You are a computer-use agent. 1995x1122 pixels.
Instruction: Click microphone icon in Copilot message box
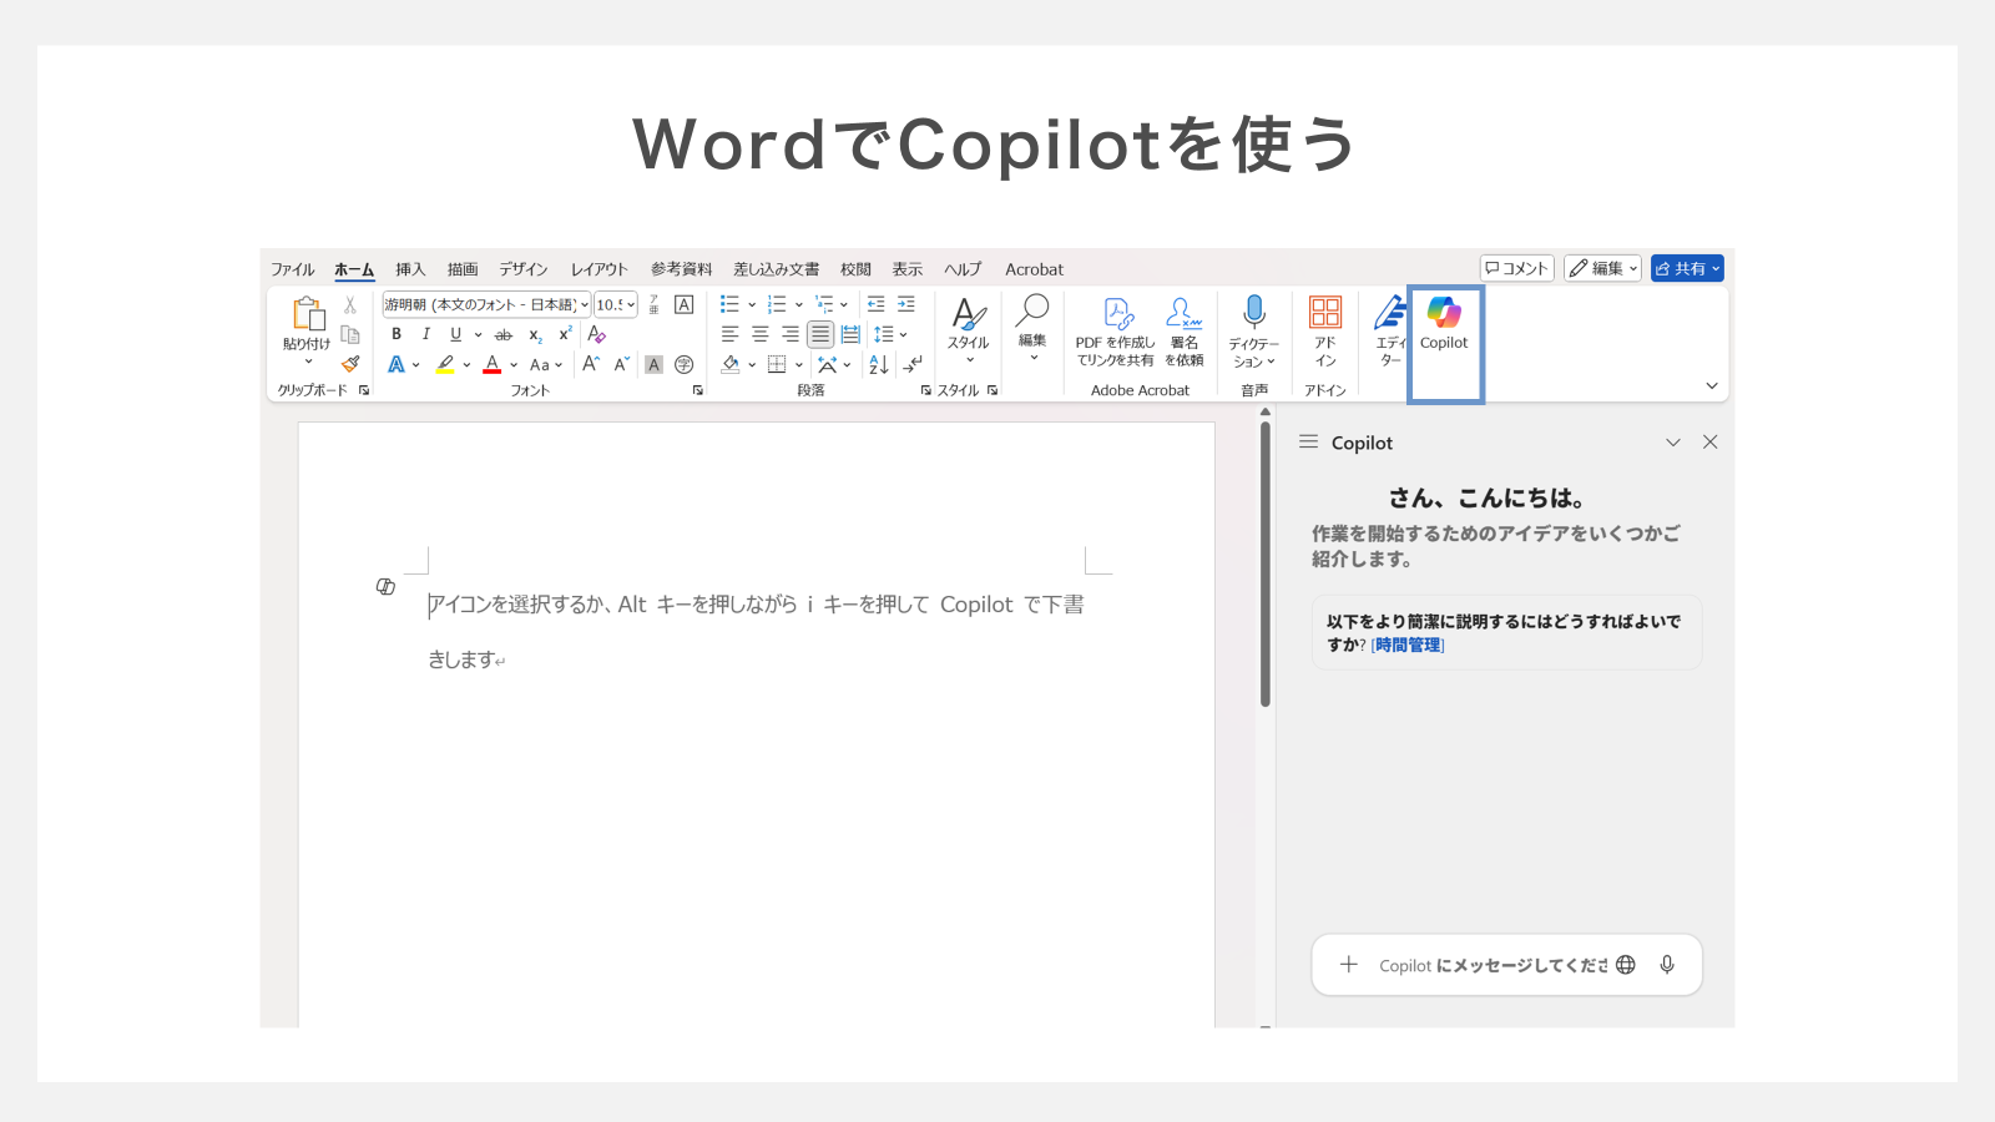coord(1667,965)
